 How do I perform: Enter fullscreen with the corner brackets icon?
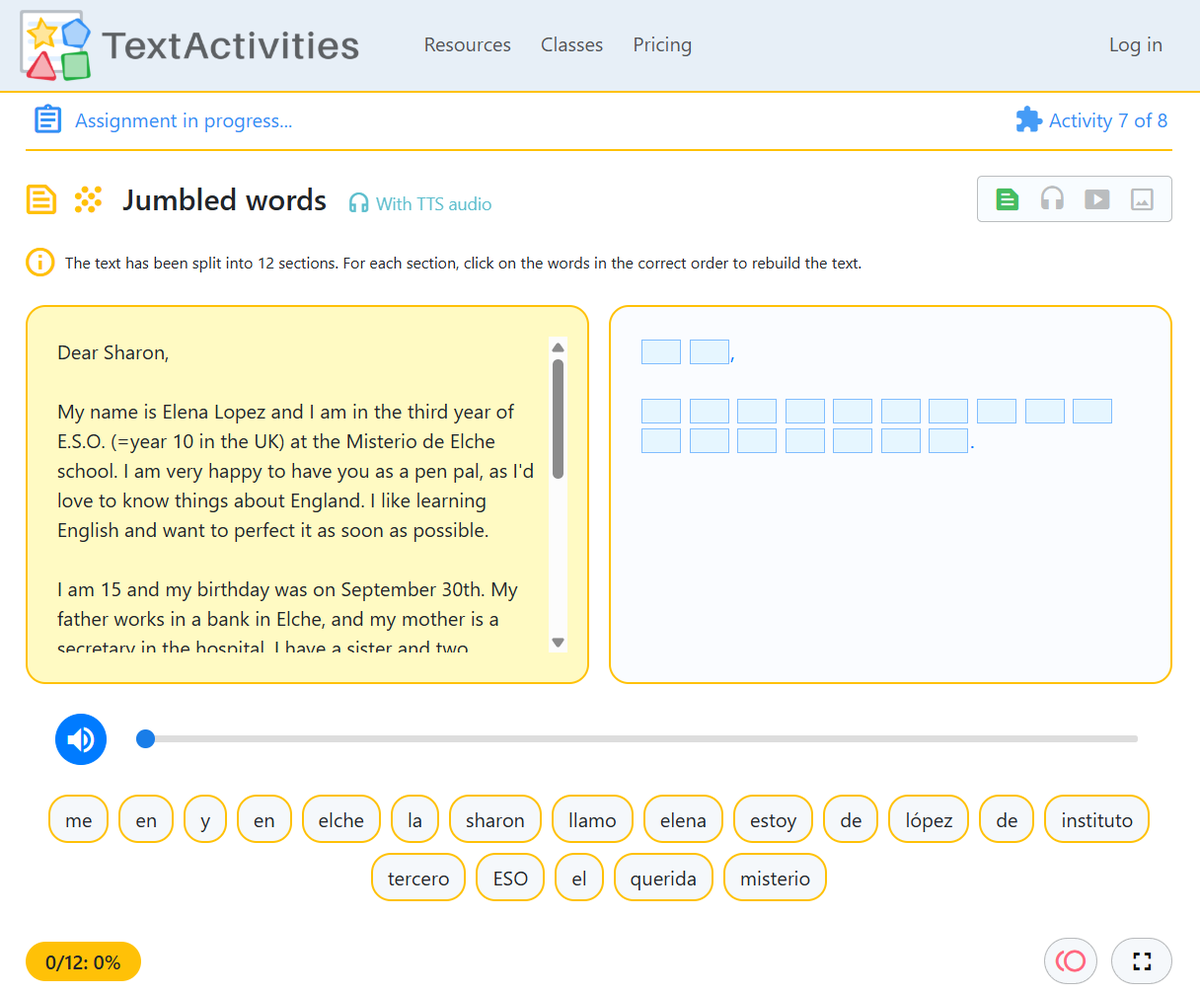click(1142, 961)
